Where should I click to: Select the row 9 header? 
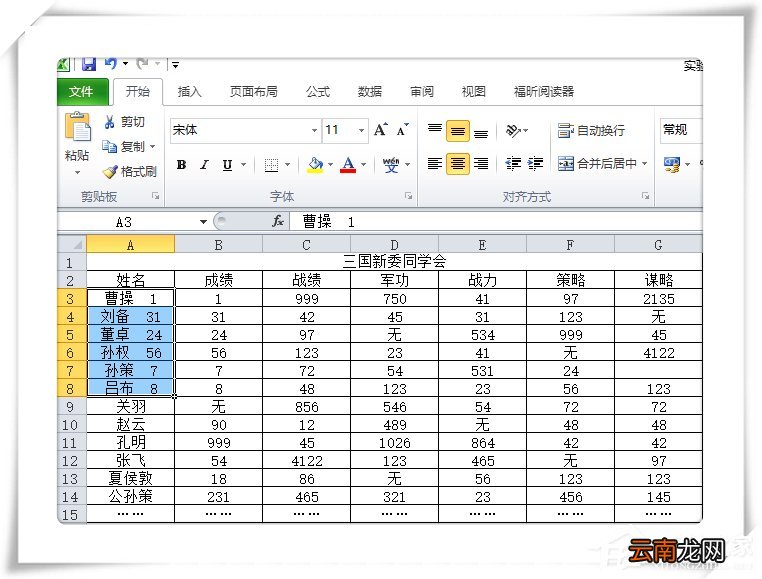point(71,406)
